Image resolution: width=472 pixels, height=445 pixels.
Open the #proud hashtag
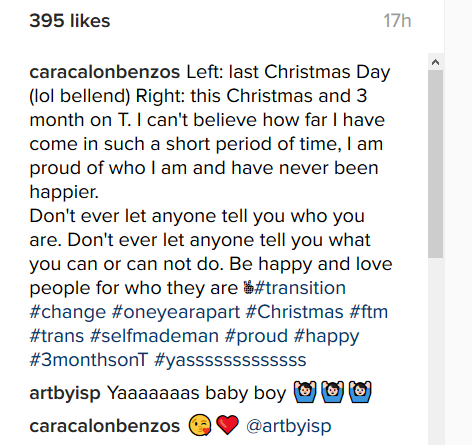256,336
